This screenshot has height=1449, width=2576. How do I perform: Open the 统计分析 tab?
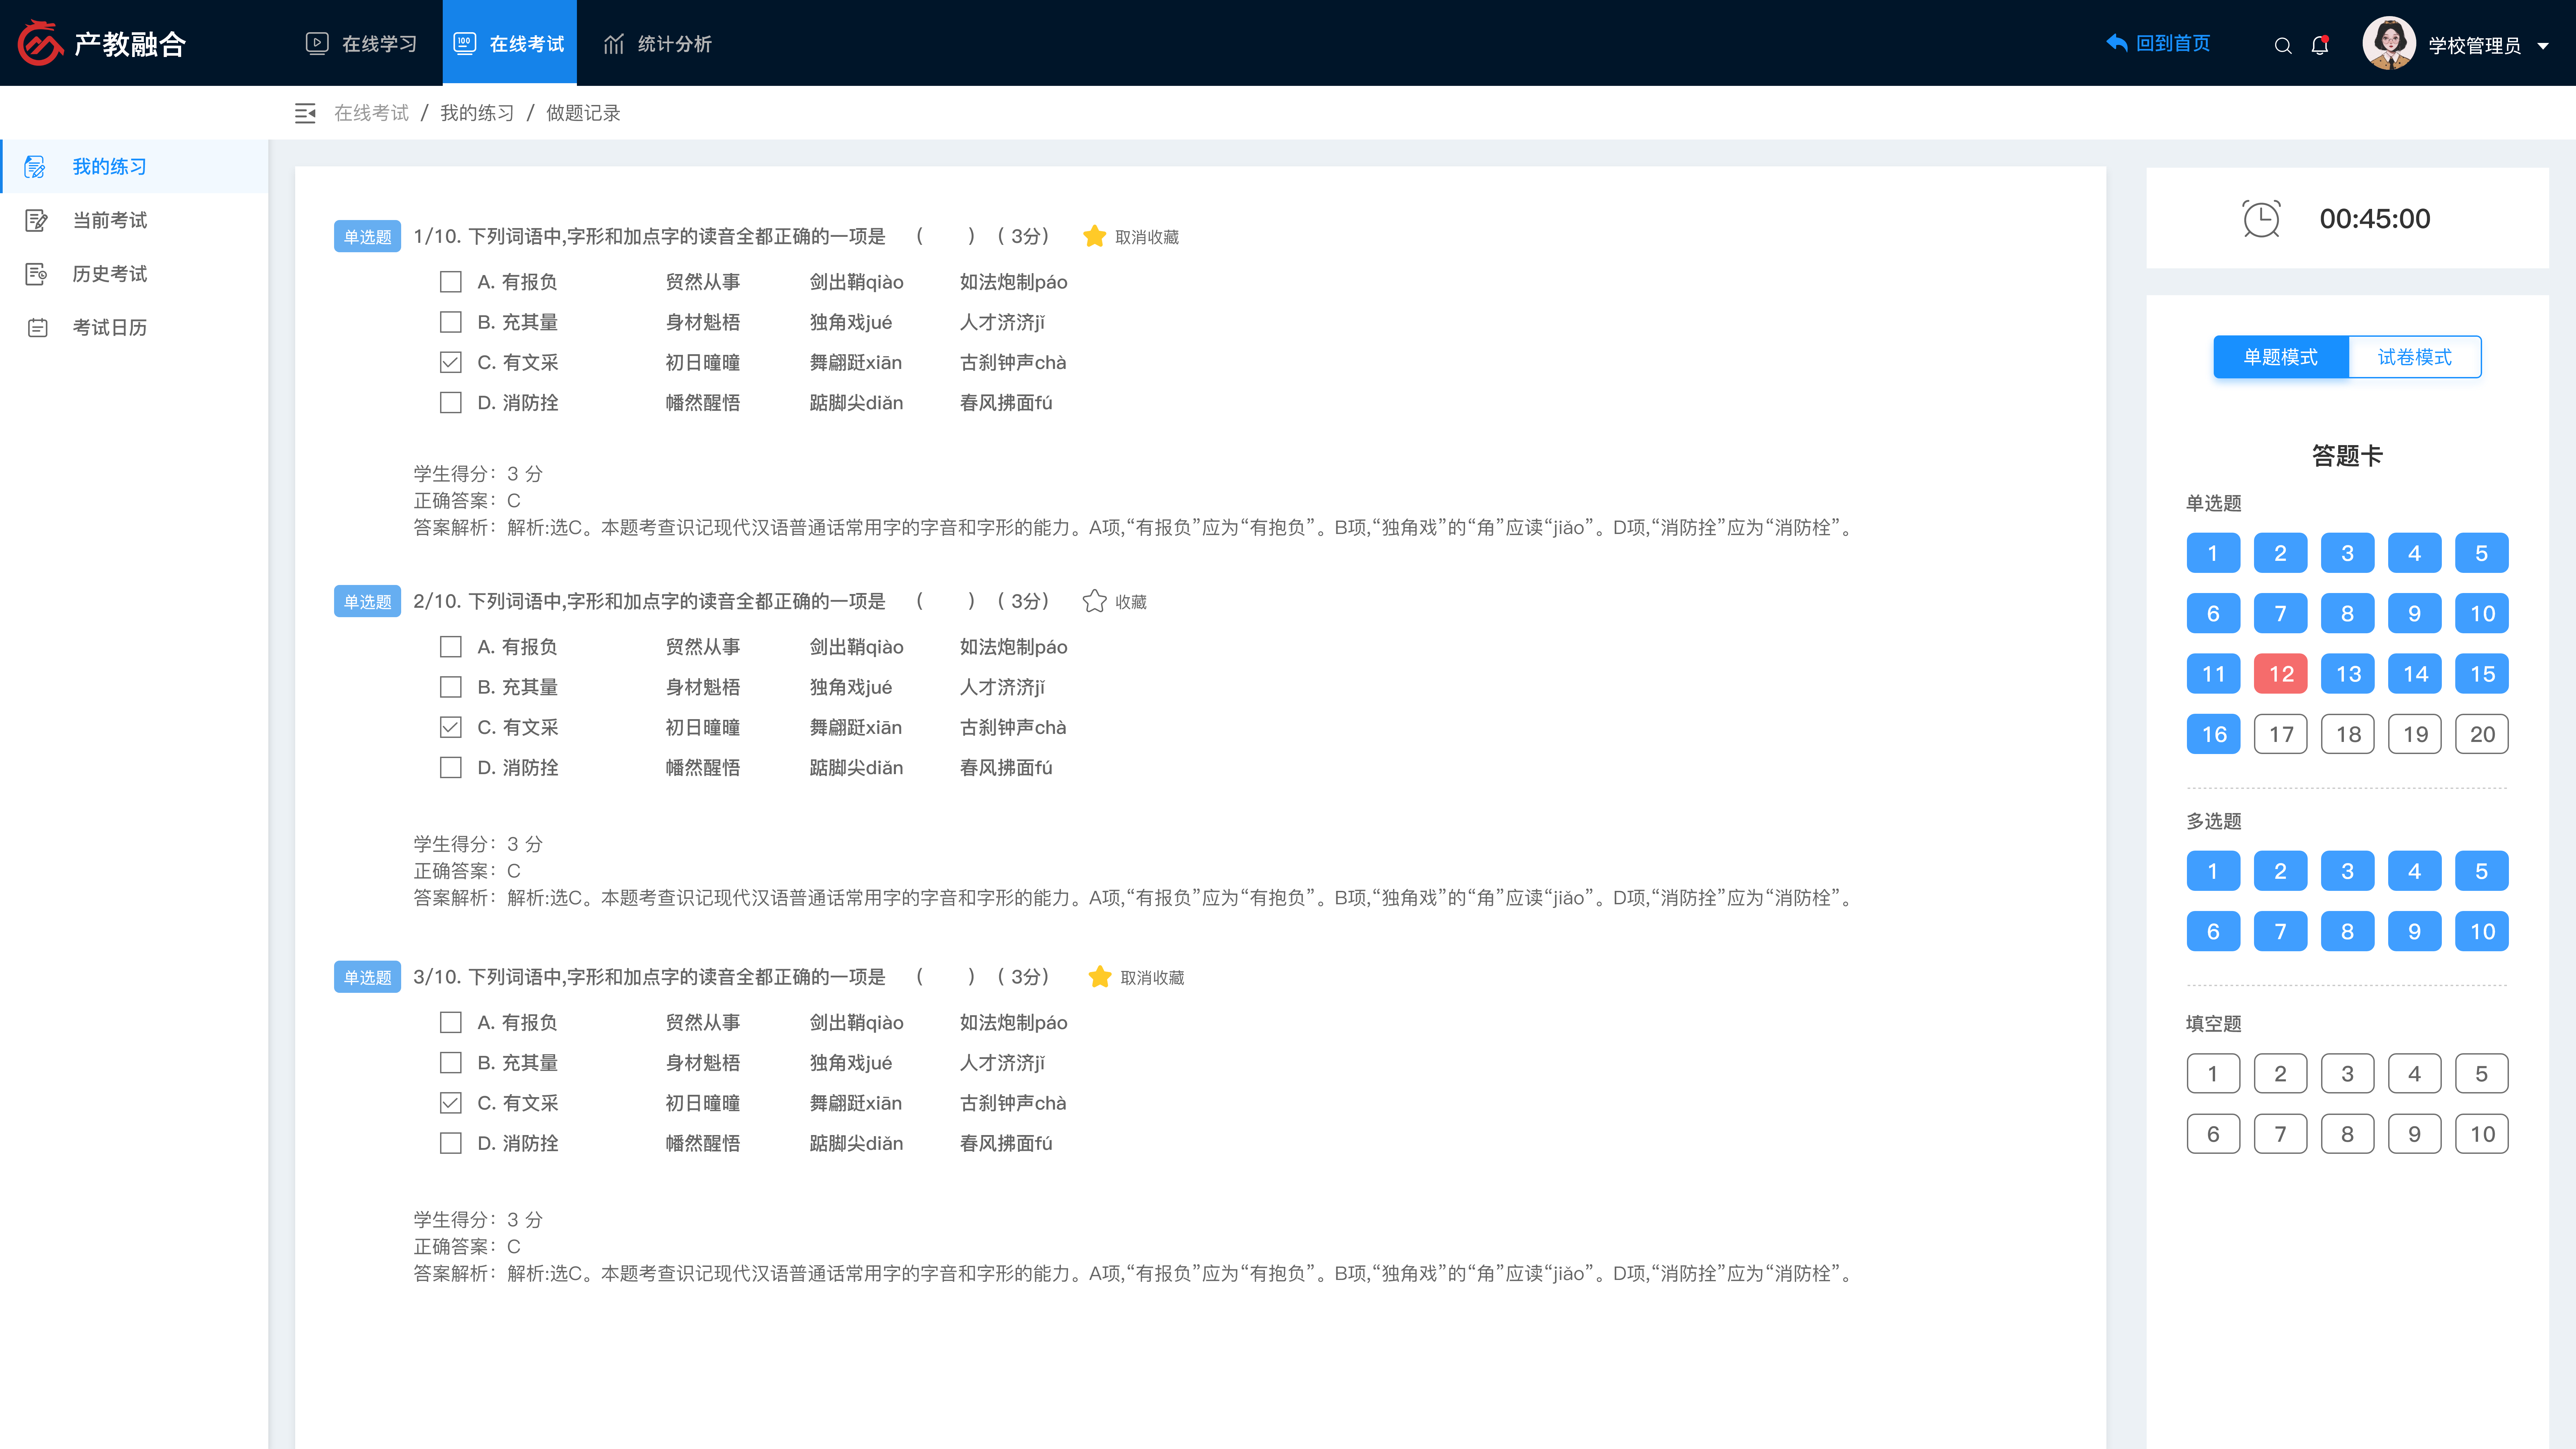point(658,43)
